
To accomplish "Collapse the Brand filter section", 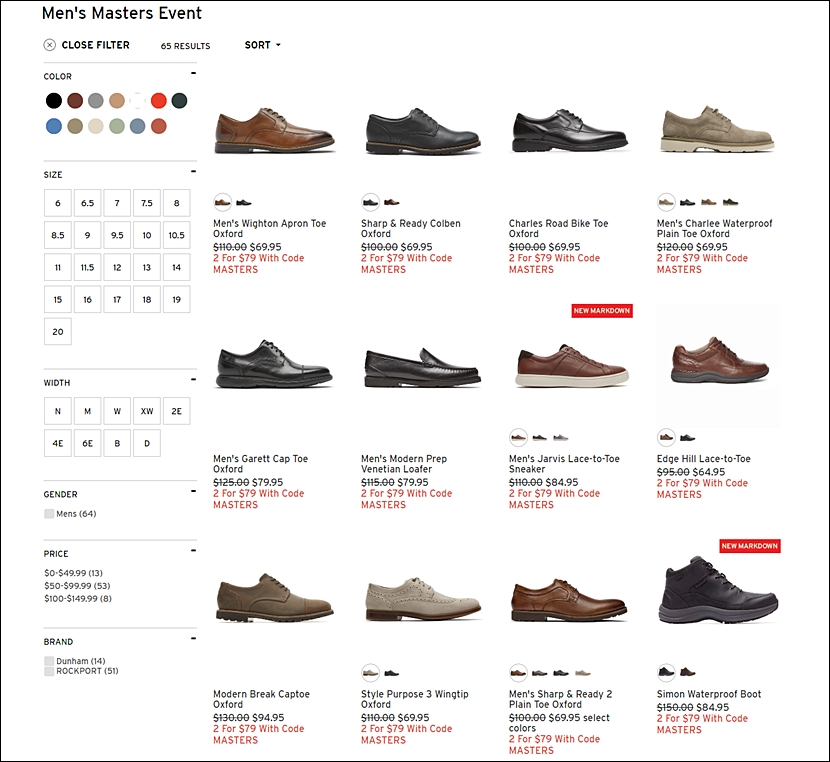I will tap(193, 639).
